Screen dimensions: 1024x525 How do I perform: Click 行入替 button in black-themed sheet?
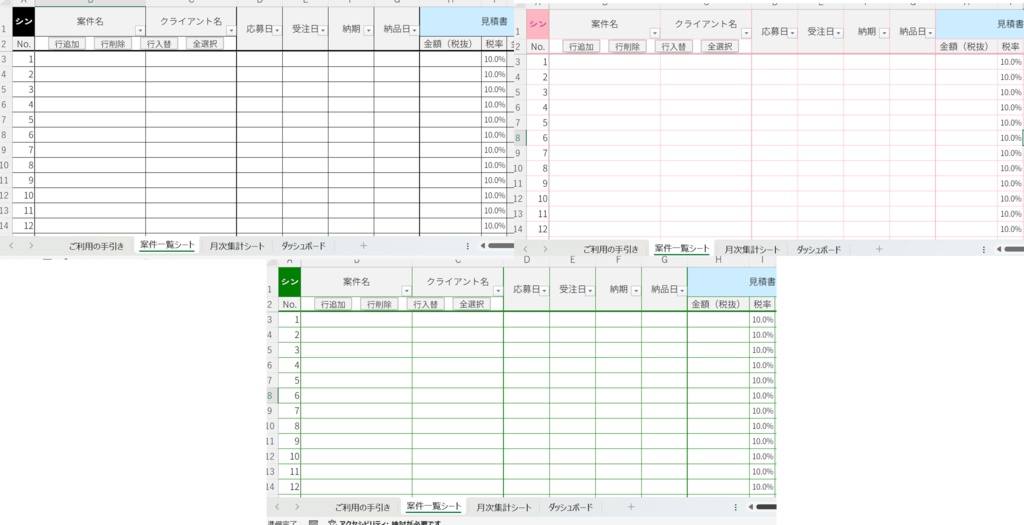pos(159,44)
